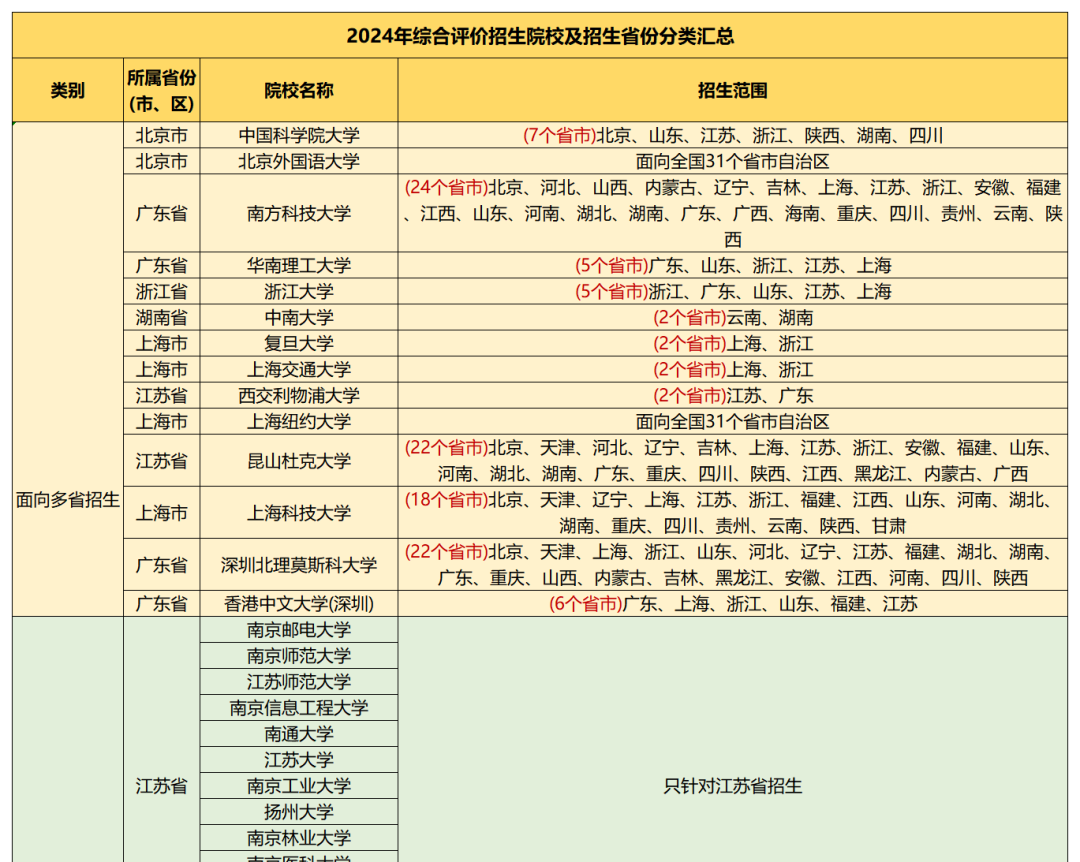Click the 江苏、广东 range cell
Screen dimensions: 1080x862
[x=733, y=396]
